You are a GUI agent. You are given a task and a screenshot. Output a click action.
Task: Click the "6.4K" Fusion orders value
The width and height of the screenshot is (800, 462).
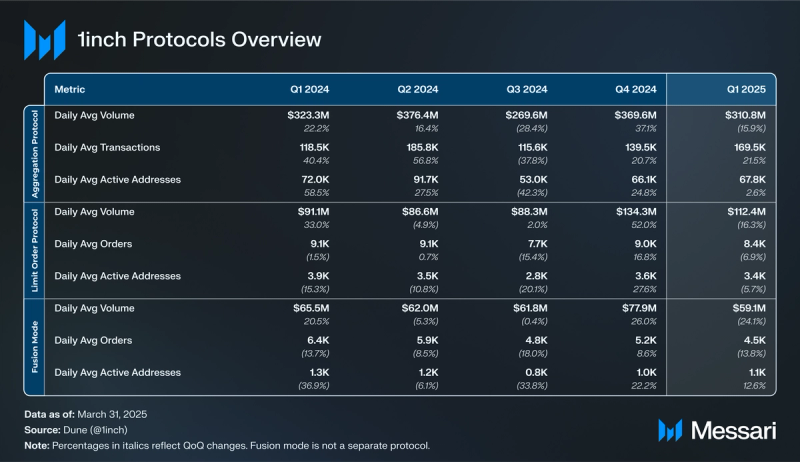tap(318, 340)
